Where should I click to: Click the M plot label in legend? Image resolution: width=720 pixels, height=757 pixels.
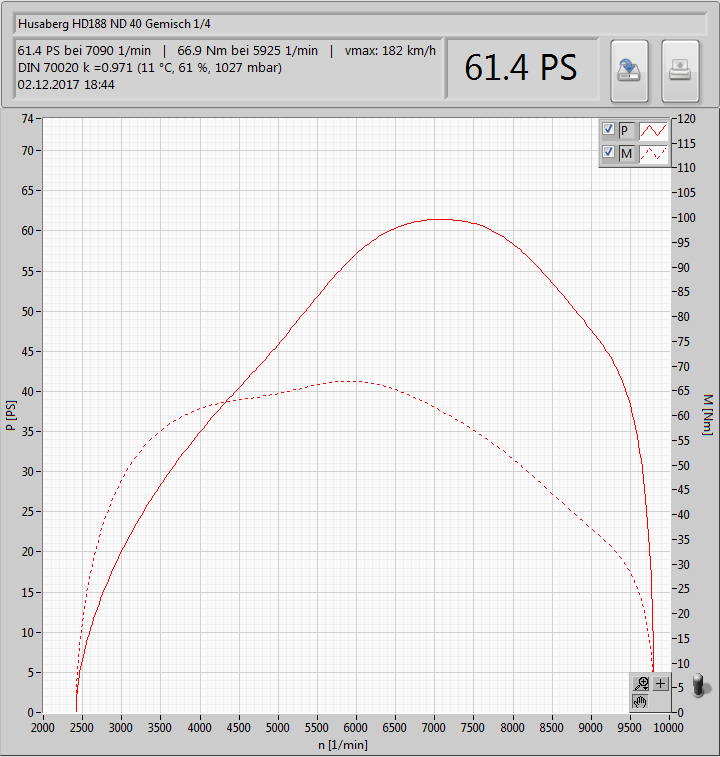point(626,154)
